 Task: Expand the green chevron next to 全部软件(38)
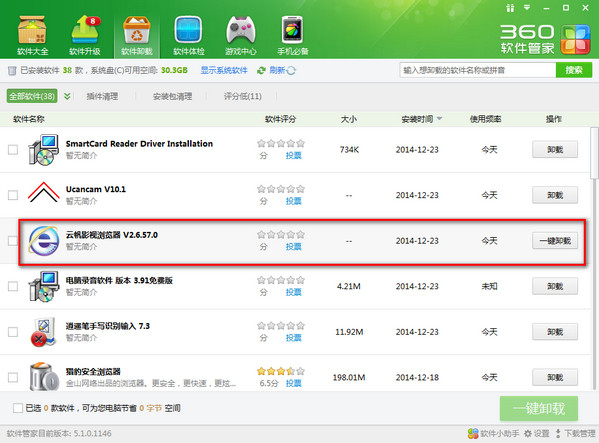pyautogui.click(x=67, y=96)
